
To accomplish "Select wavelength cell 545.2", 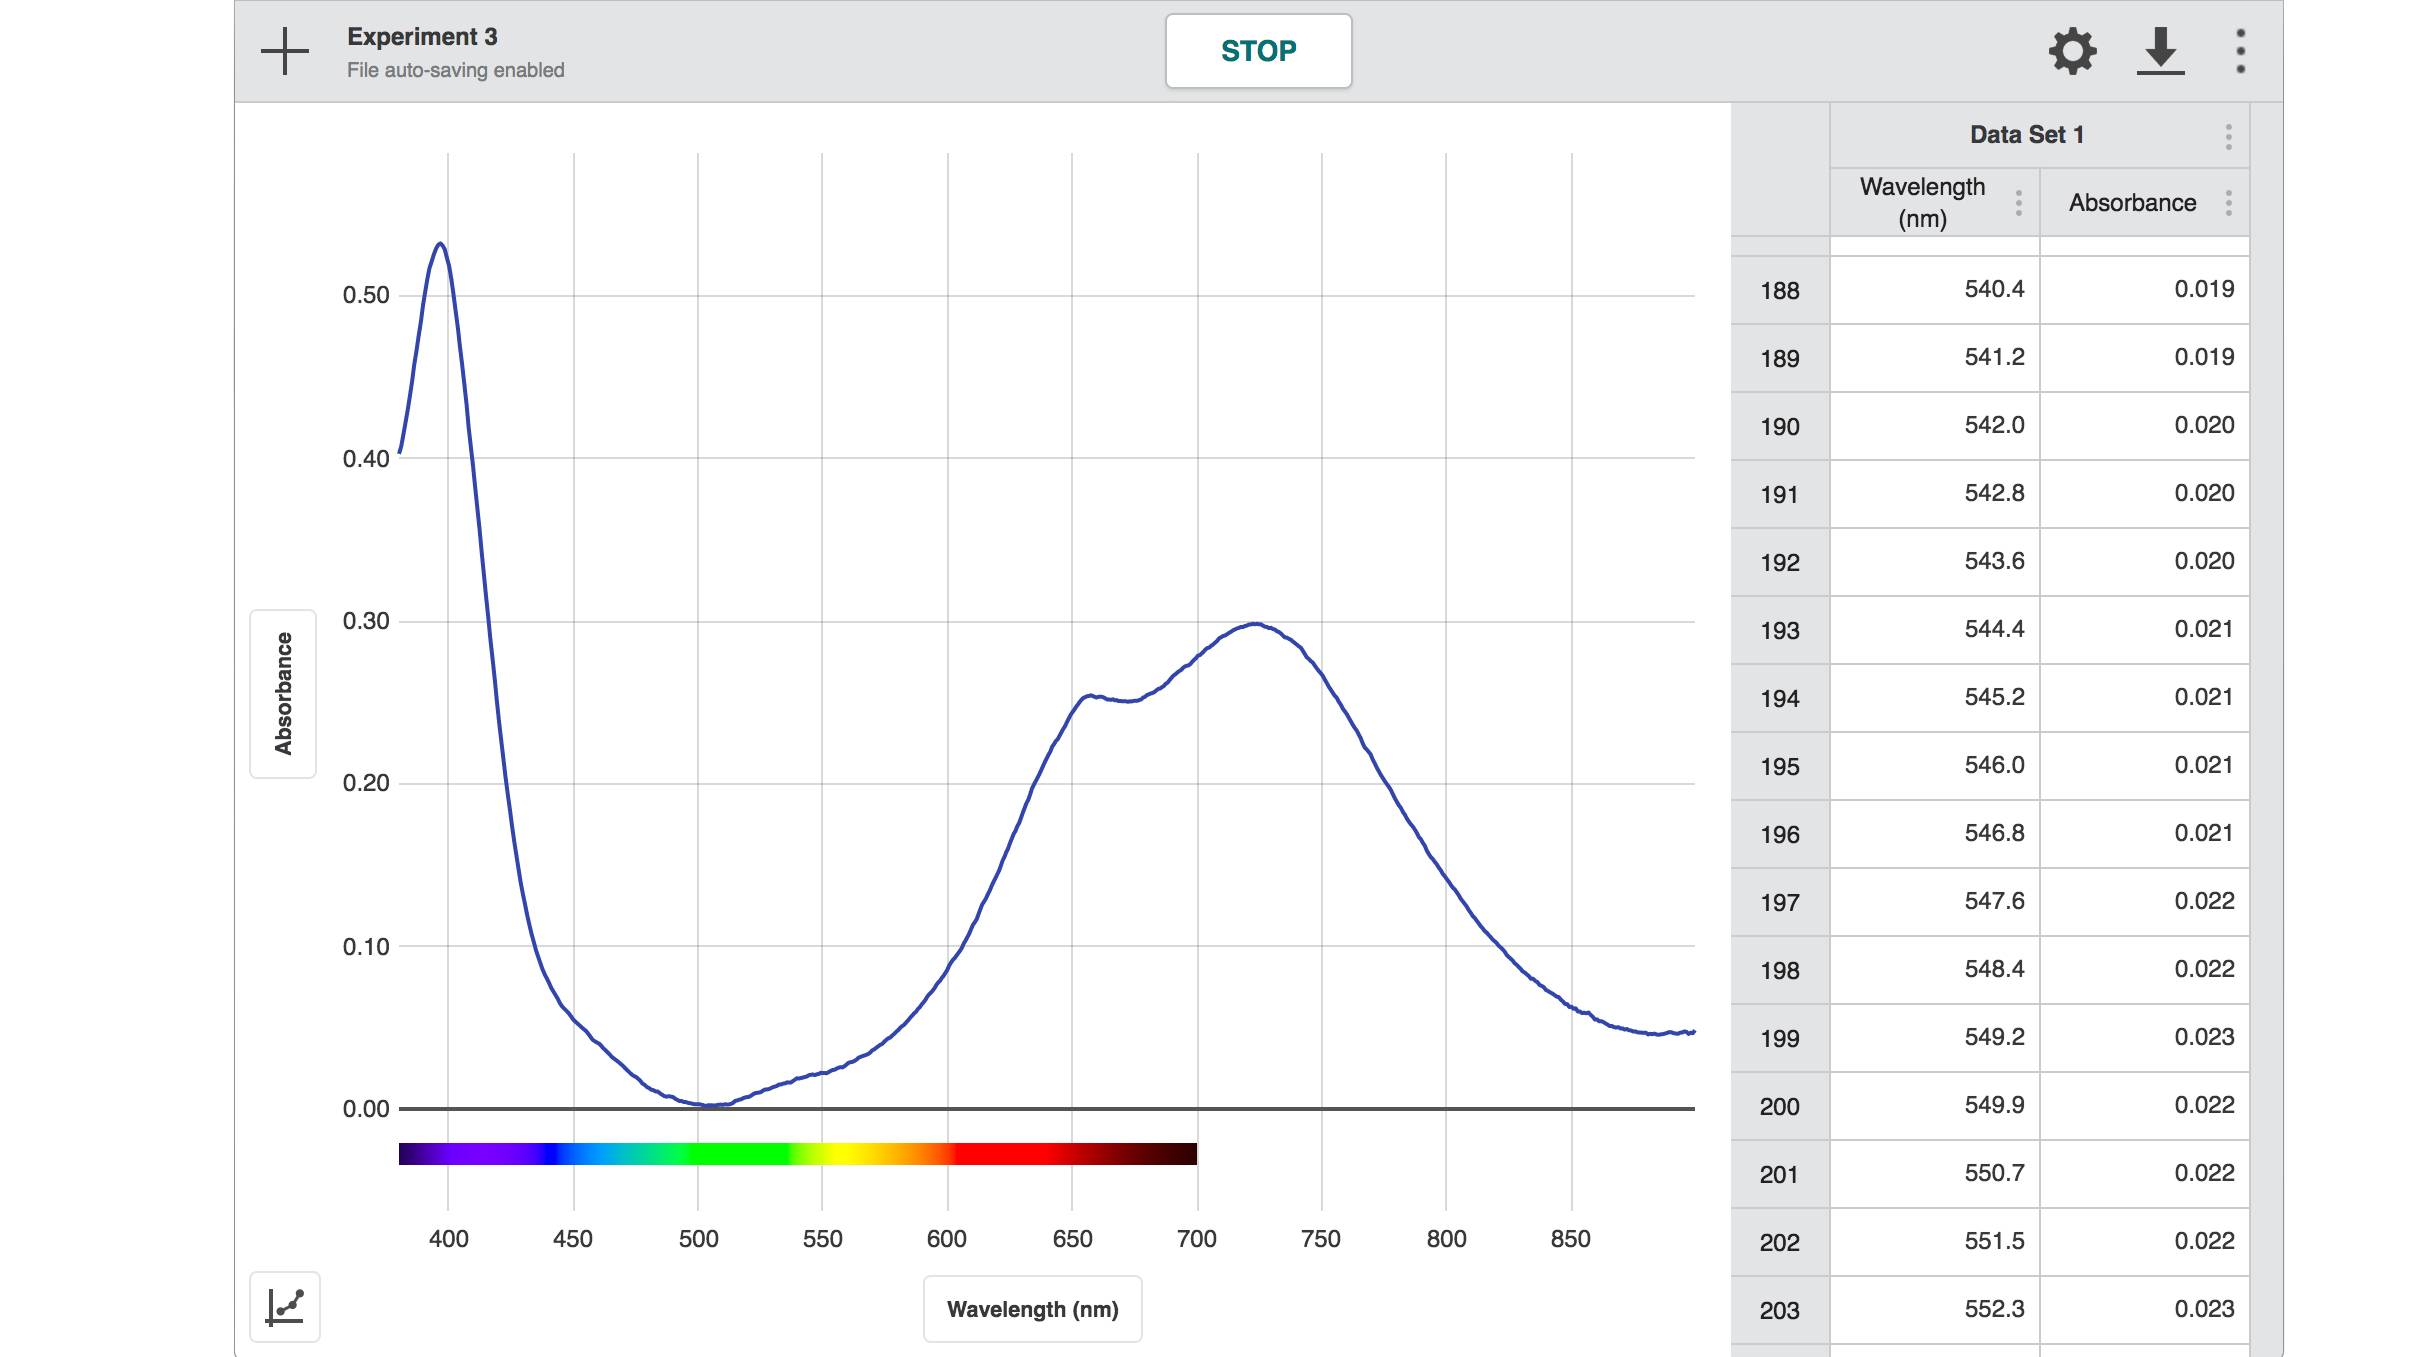I will tap(1935, 697).
